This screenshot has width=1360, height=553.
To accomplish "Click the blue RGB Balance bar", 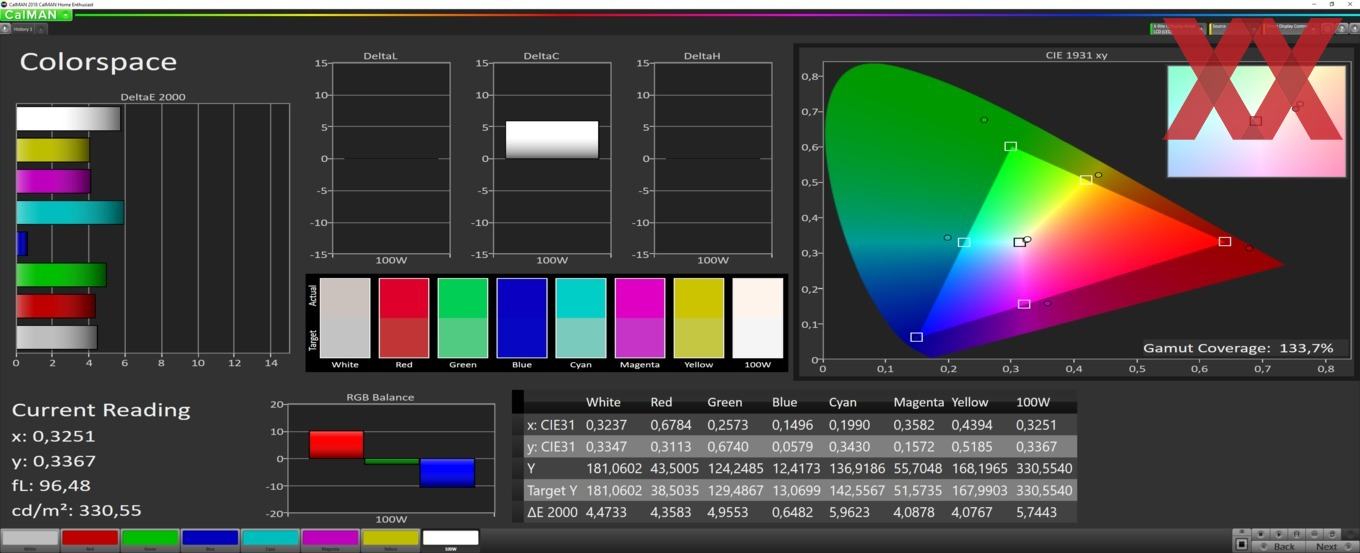I will click(x=447, y=473).
